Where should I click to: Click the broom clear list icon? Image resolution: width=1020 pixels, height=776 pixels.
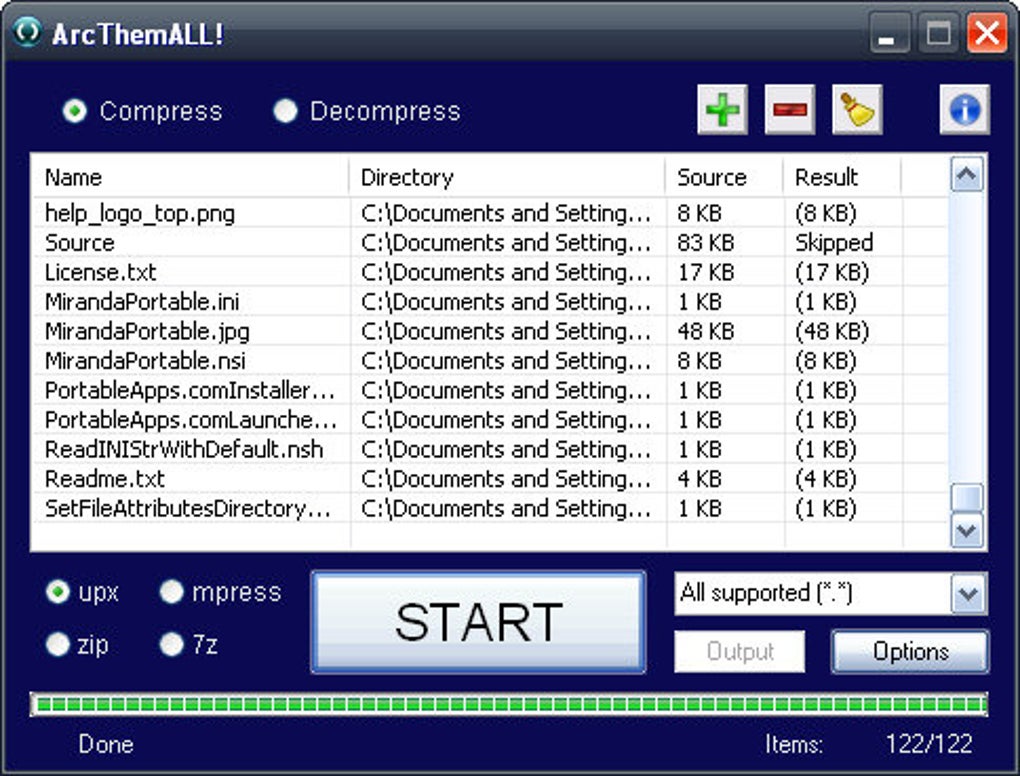point(857,109)
